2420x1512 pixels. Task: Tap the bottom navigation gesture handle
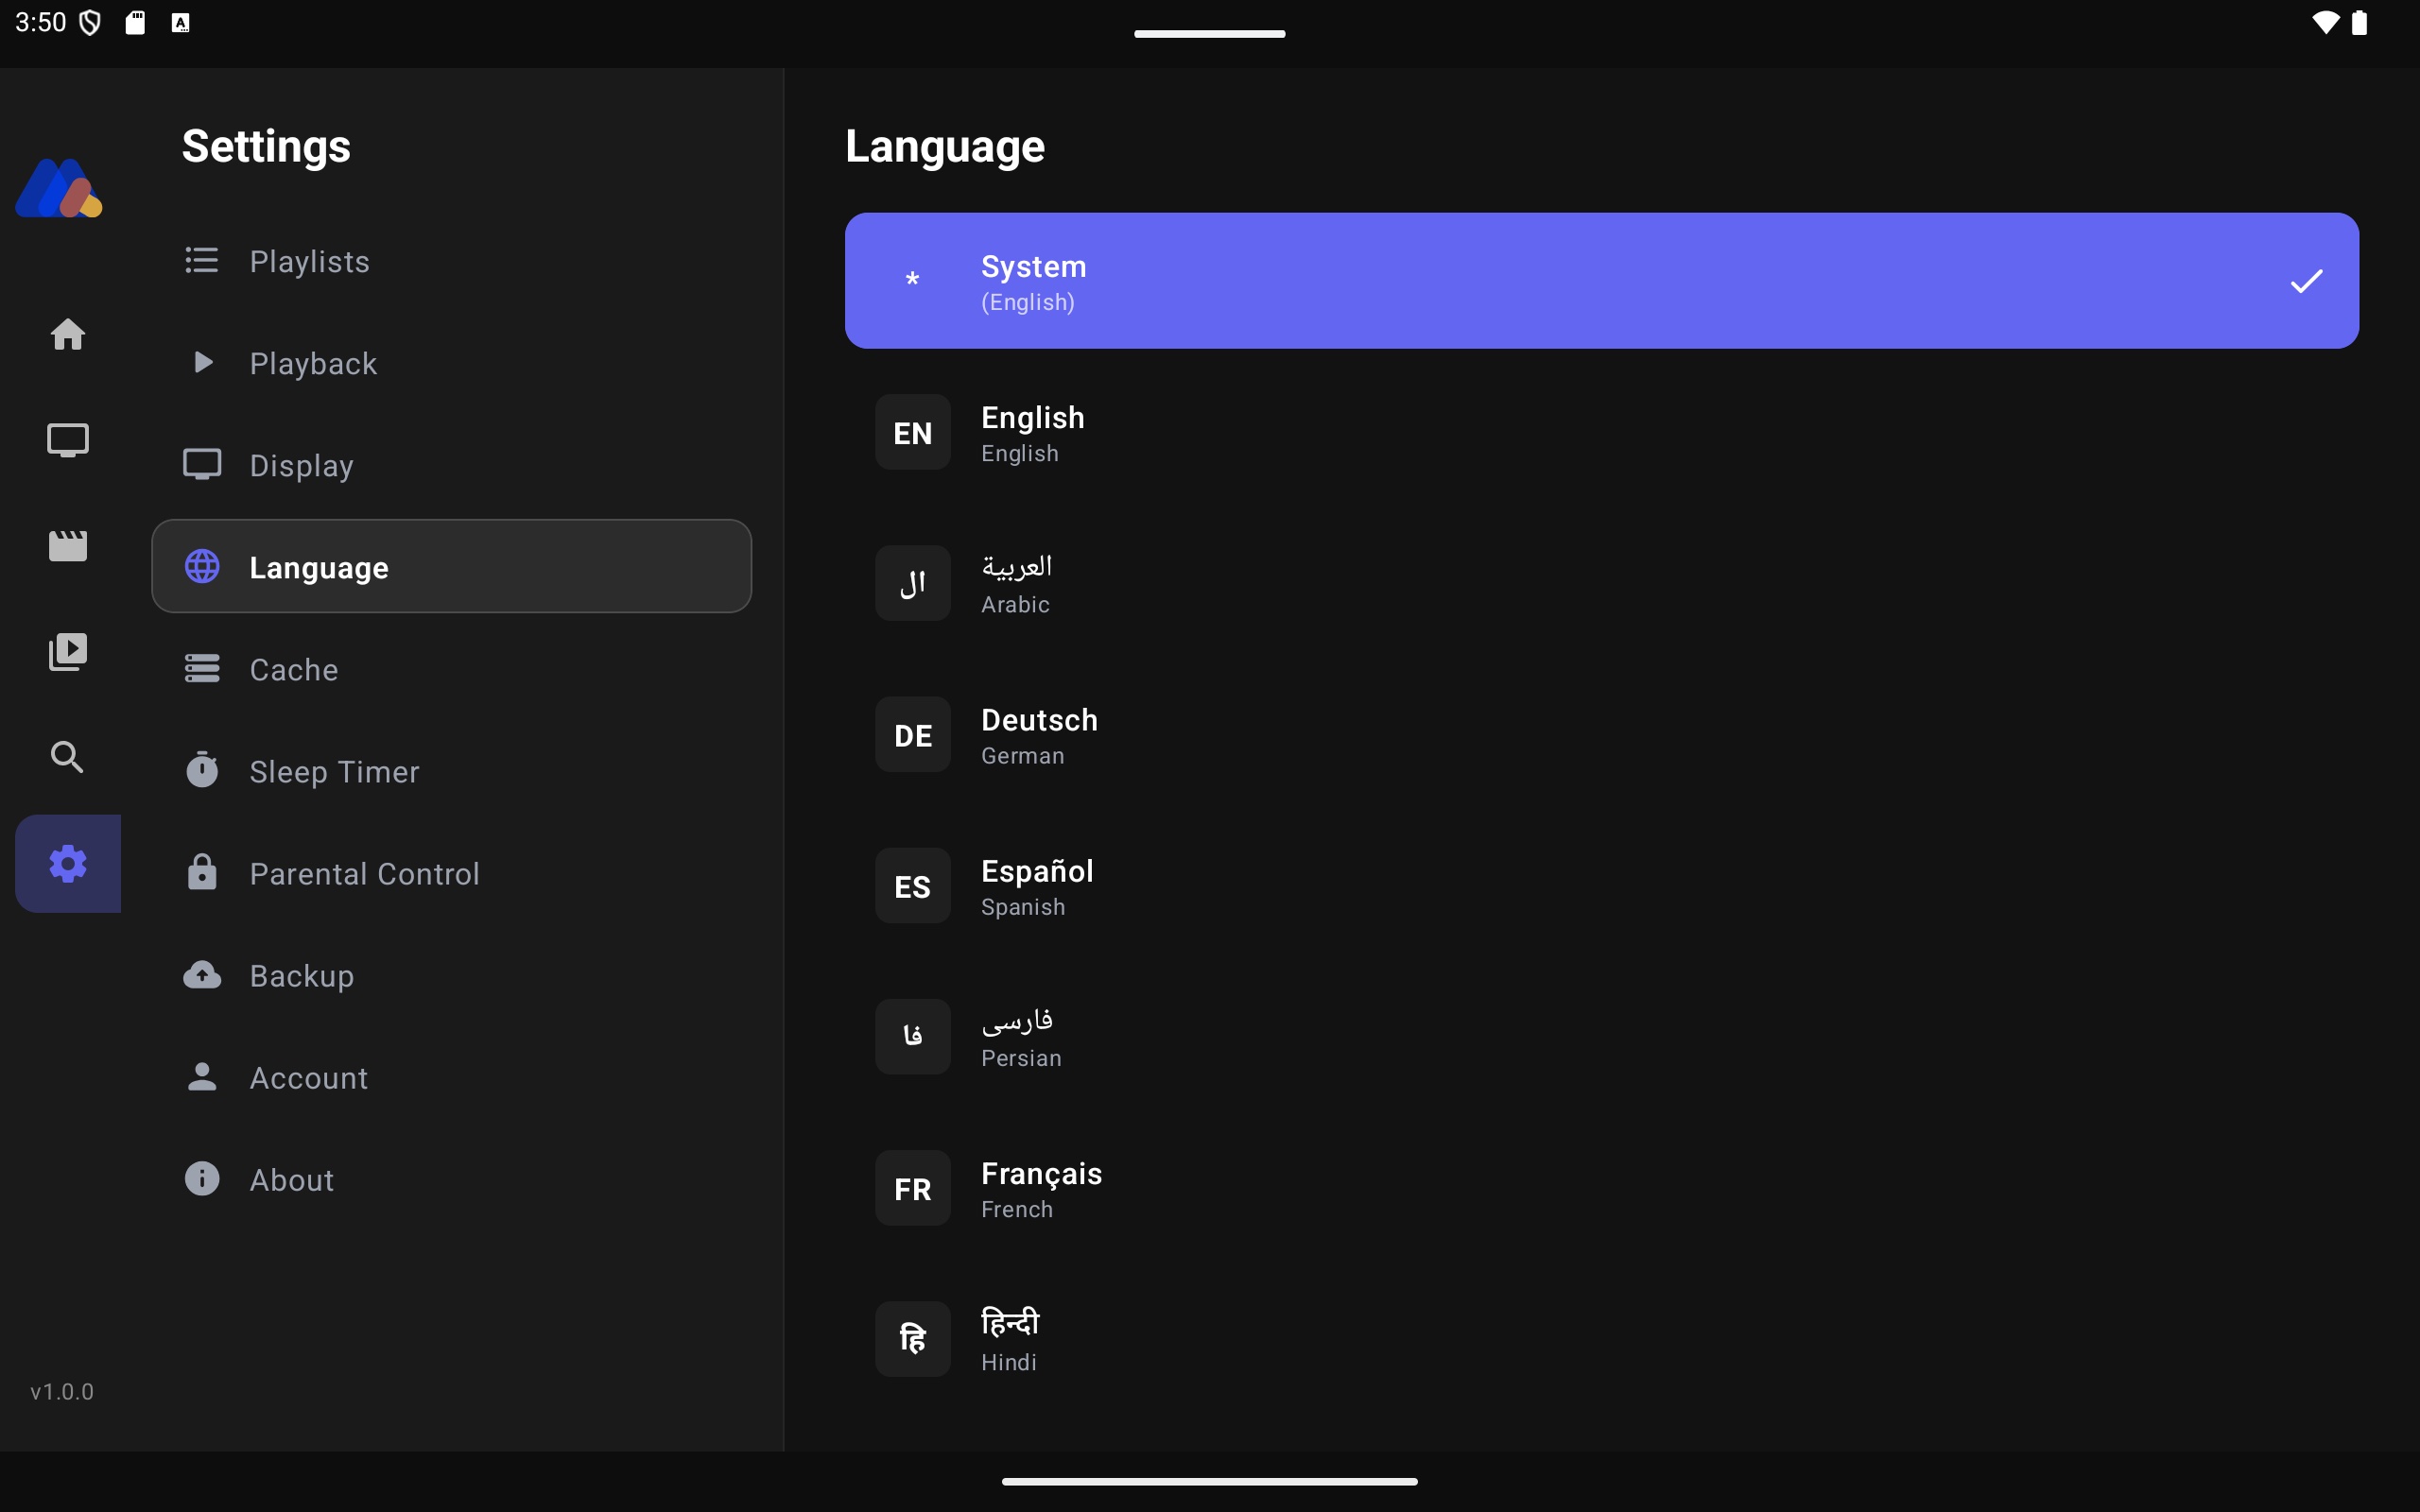[x=1209, y=1481]
